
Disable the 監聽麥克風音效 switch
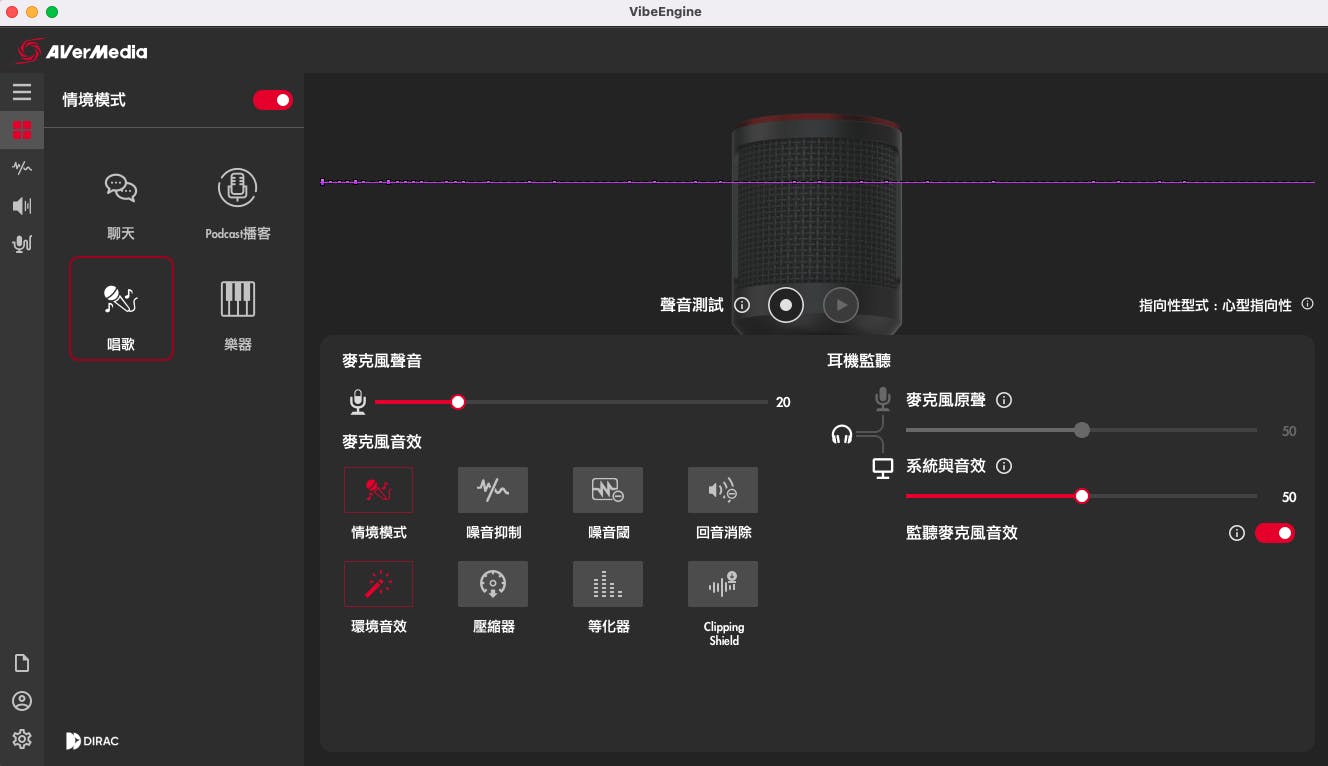[1275, 533]
